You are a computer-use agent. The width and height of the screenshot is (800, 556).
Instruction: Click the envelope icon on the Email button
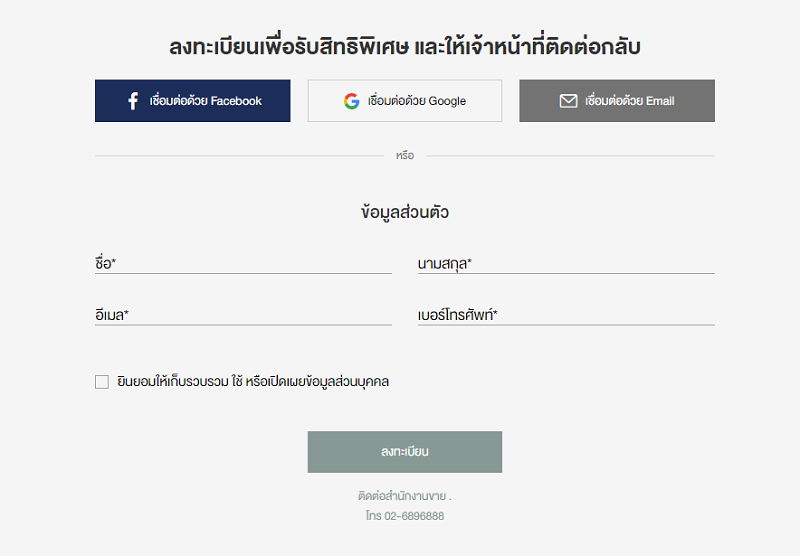pyautogui.click(x=568, y=101)
